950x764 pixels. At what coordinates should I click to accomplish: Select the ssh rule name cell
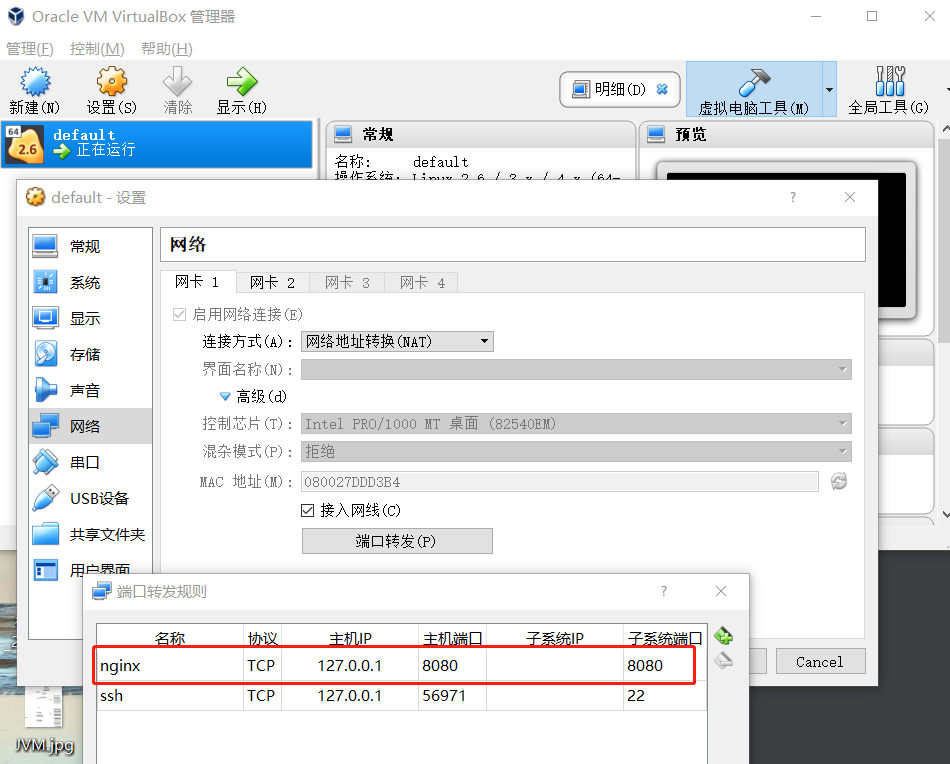click(170, 696)
